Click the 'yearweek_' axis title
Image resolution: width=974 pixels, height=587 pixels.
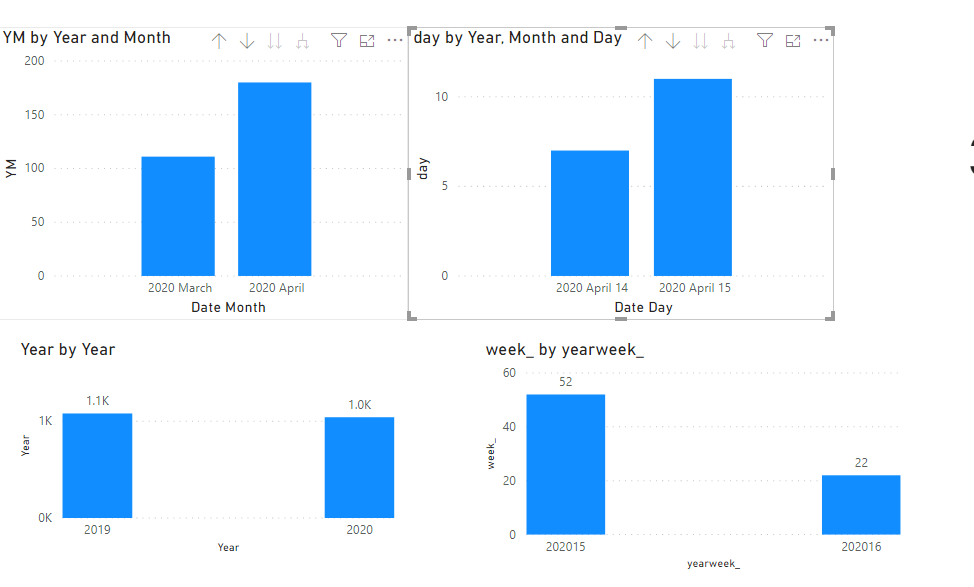pyautogui.click(x=713, y=563)
